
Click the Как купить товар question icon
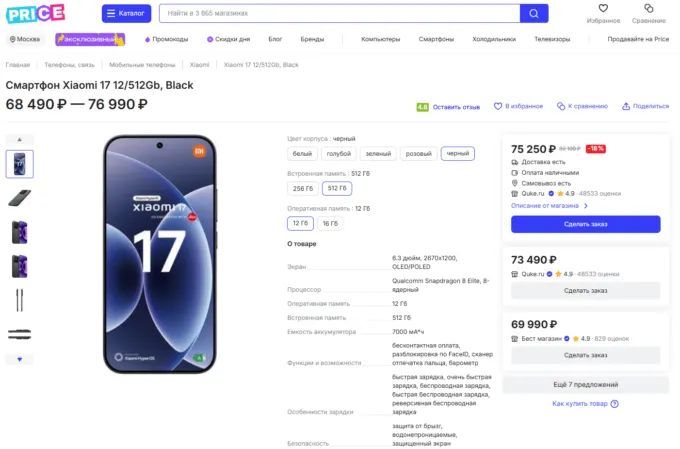pos(615,404)
